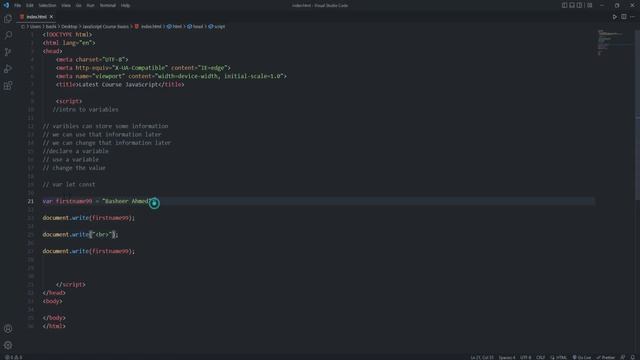Open the Source Control view
This screenshot has height=360, width=640.
(x=8, y=52)
